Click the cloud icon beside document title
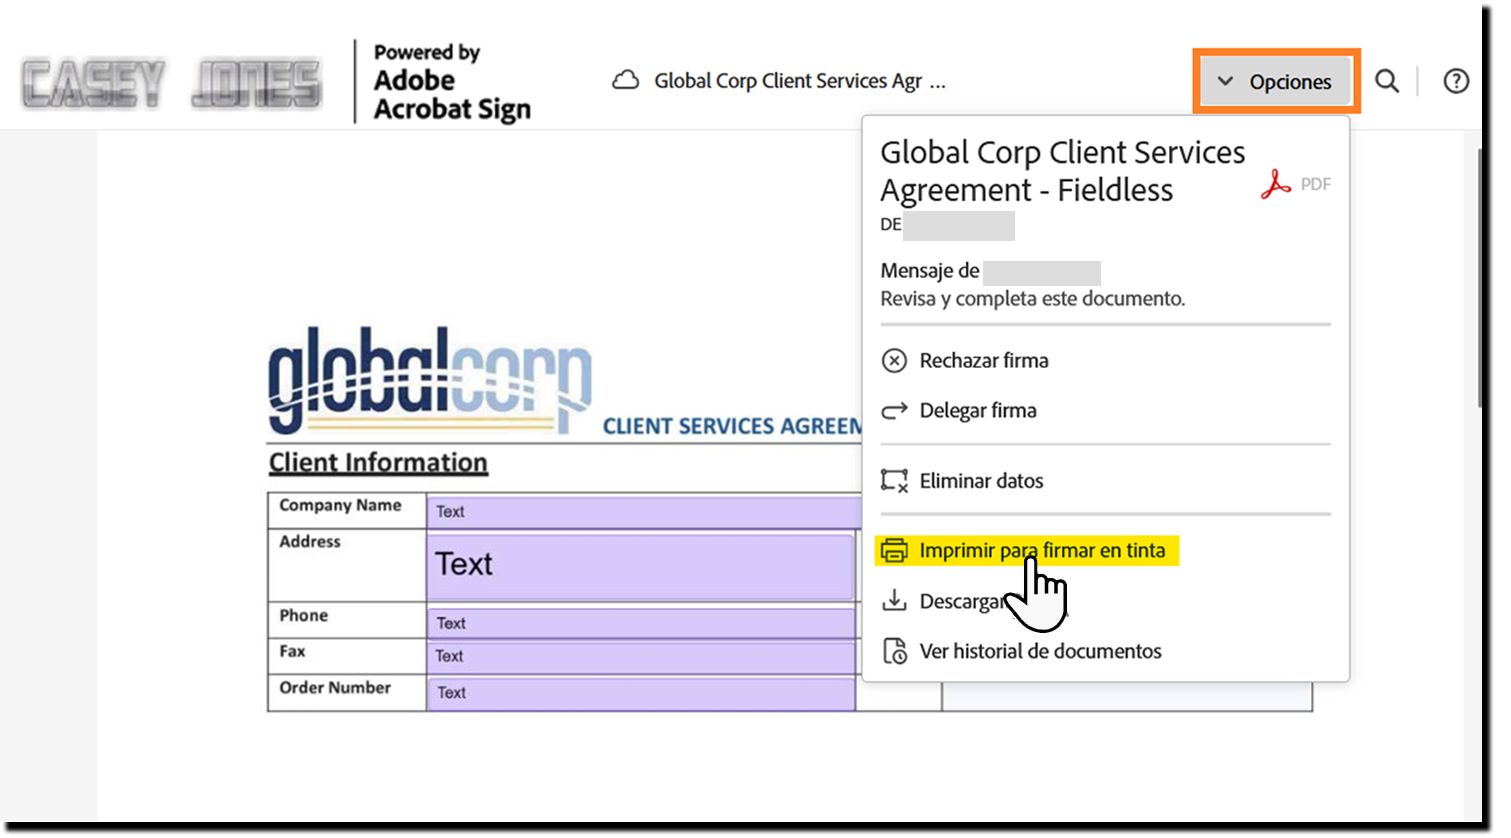 pyautogui.click(x=626, y=81)
